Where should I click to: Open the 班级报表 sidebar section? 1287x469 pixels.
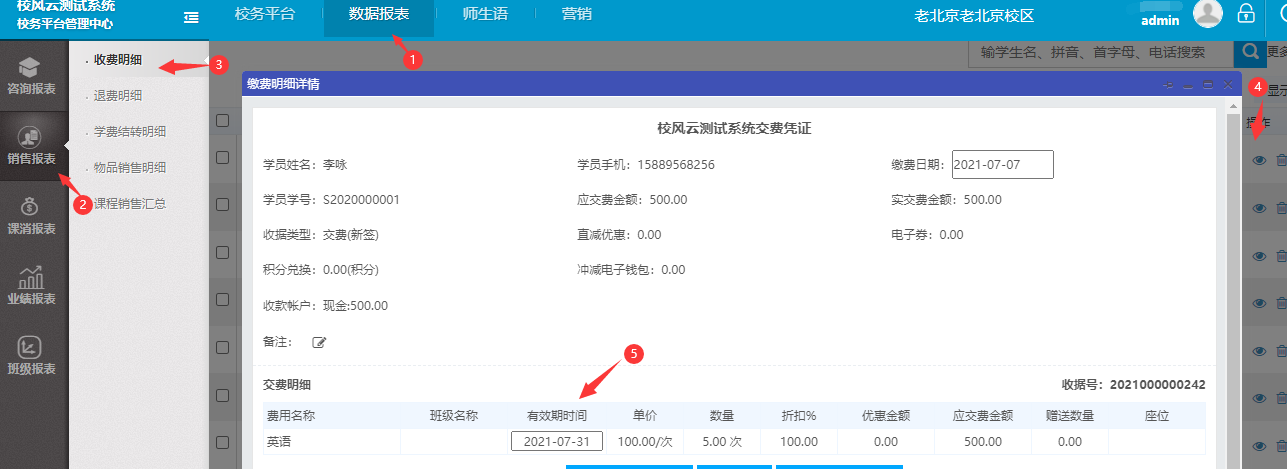[31, 356]
